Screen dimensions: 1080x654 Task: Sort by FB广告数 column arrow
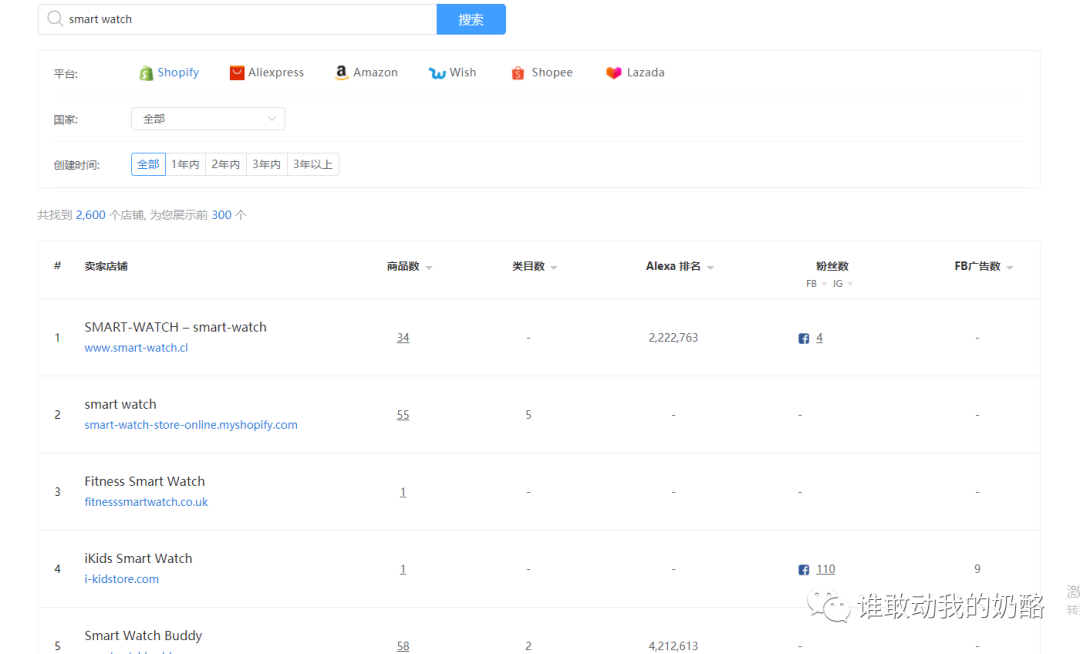[1010, 267]
